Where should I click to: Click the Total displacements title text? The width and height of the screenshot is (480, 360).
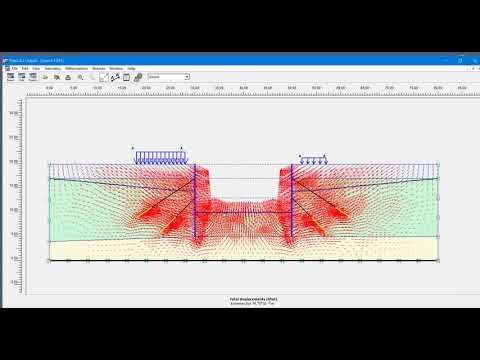point(253,299)
